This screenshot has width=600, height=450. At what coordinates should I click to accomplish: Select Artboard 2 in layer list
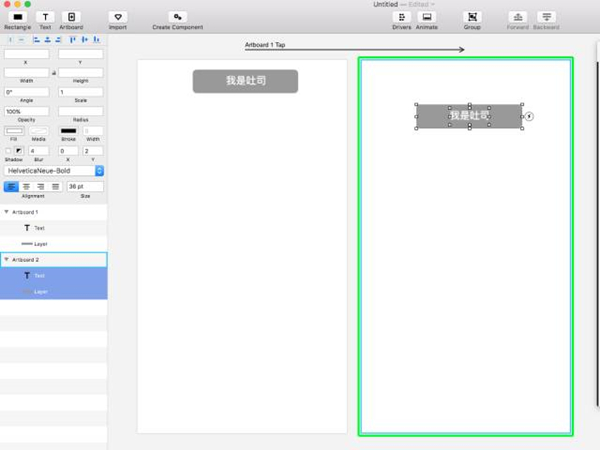click(x=54, y=260)
